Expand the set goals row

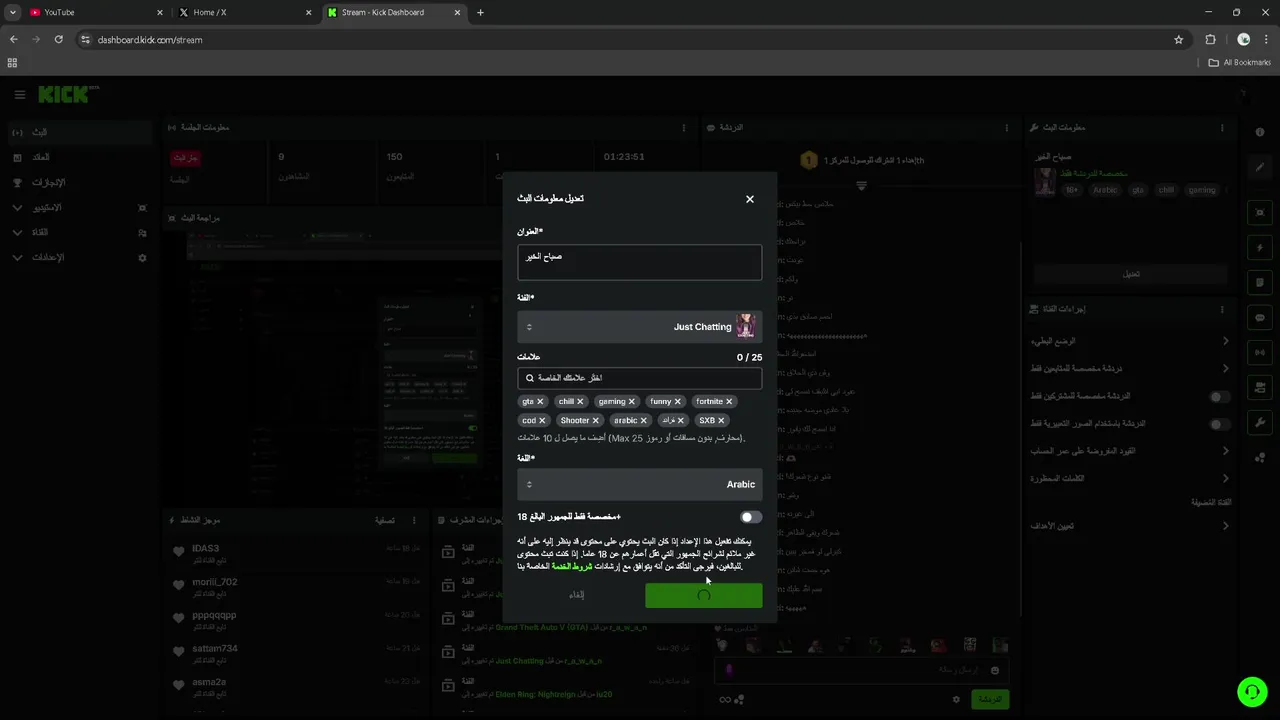click(1131, 526)
